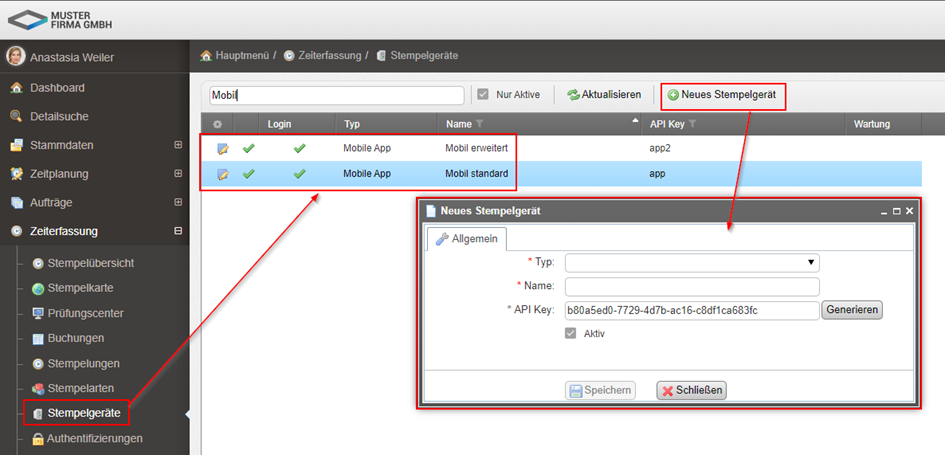Screen dimensions: 945x455
Task: Toggle the Aktiv checkbox in dialog
Action: [571, 333]
